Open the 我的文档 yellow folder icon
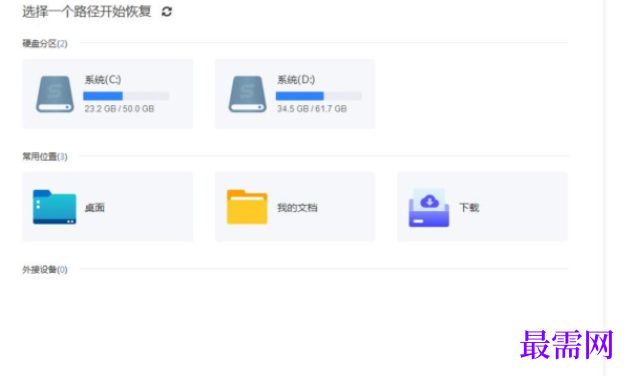Screen dimensions: 632x376 247,207
